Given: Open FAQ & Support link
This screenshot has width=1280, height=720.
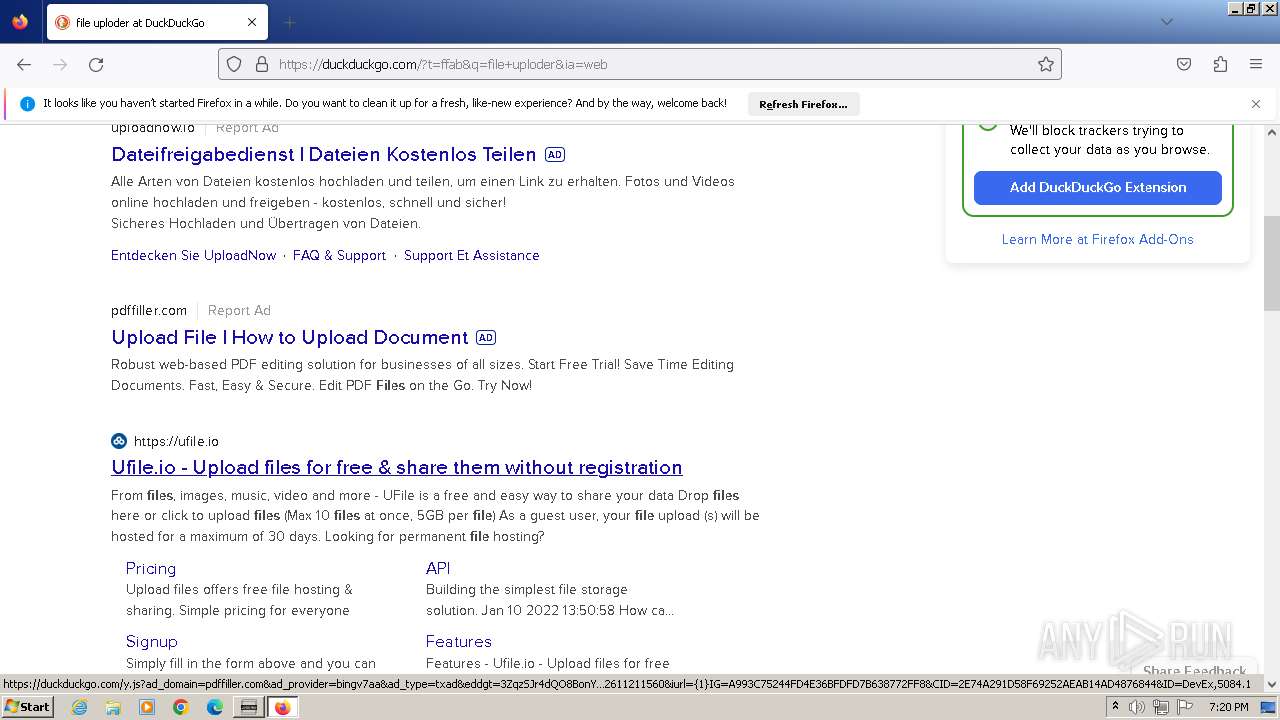Looking at the screenshot, I should (339, 255).
